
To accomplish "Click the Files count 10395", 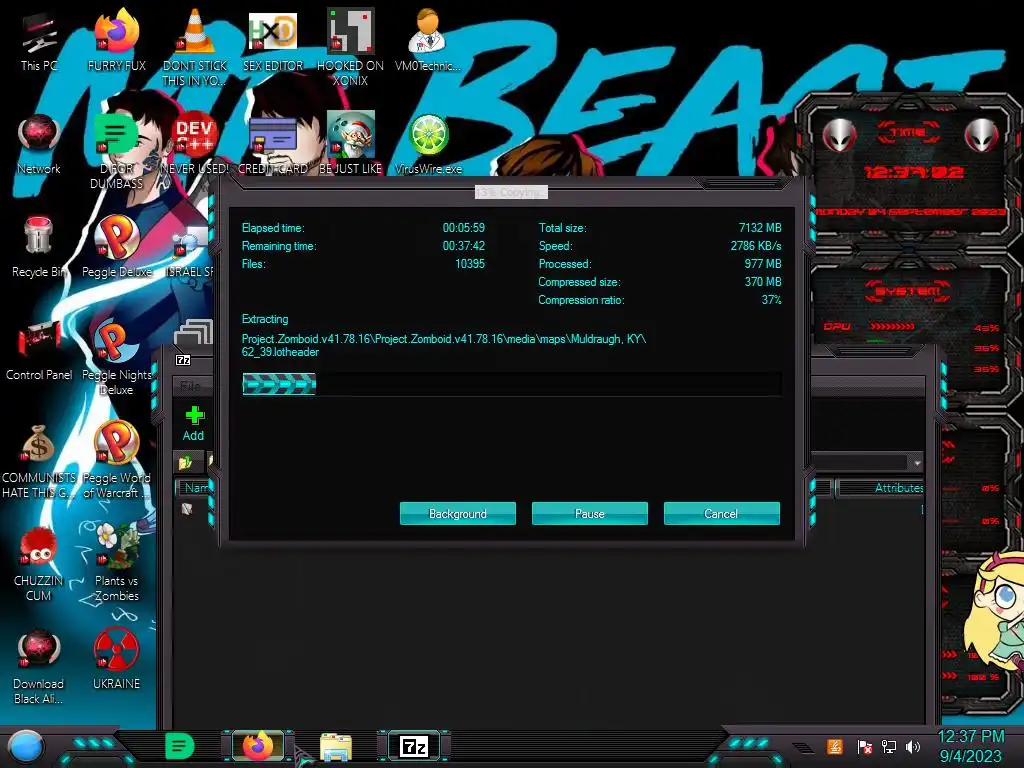I will coord(470,264).
